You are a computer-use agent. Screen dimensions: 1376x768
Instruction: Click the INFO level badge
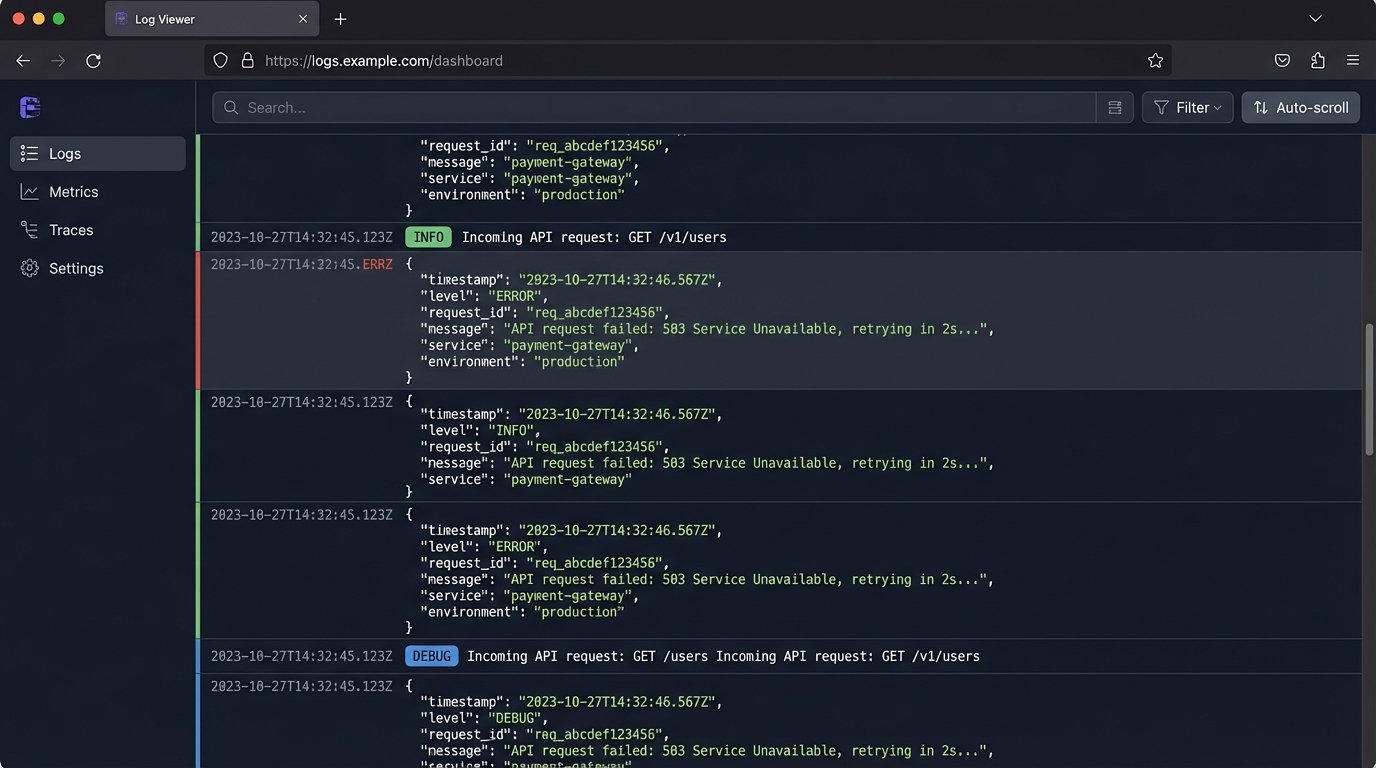click(x=428, y=237)
